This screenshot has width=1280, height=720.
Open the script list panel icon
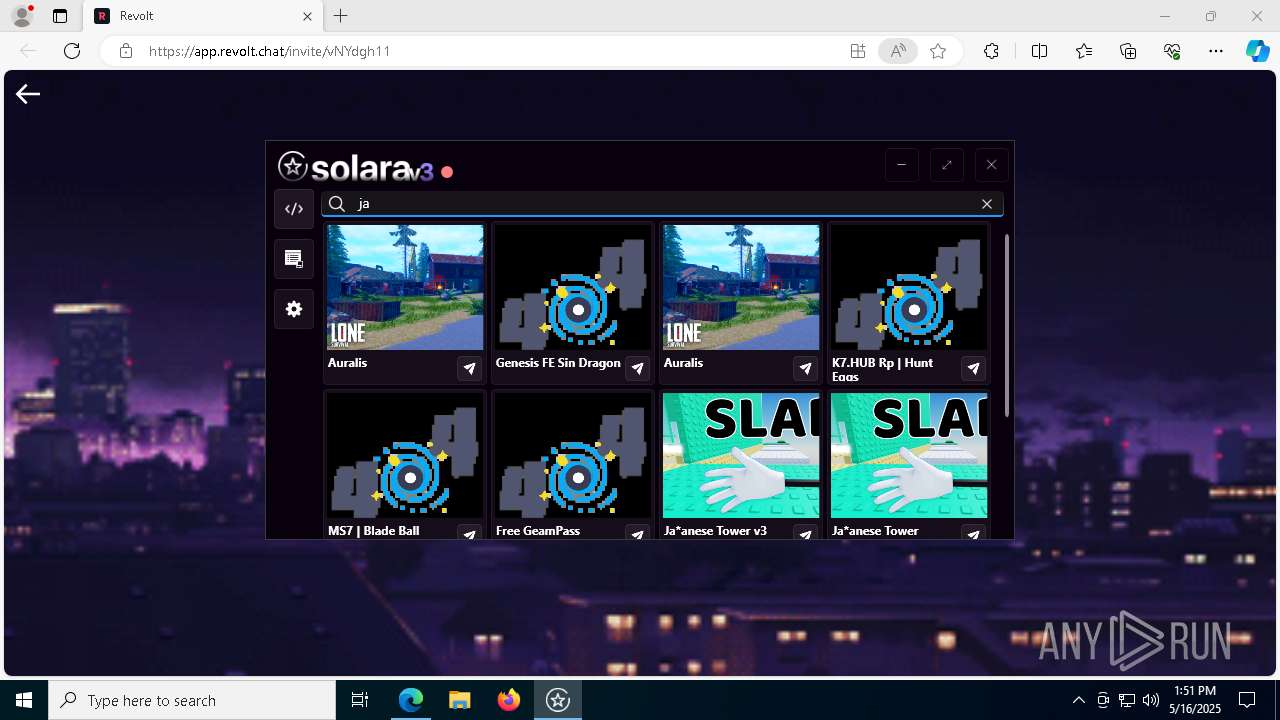tap(294, 259)
